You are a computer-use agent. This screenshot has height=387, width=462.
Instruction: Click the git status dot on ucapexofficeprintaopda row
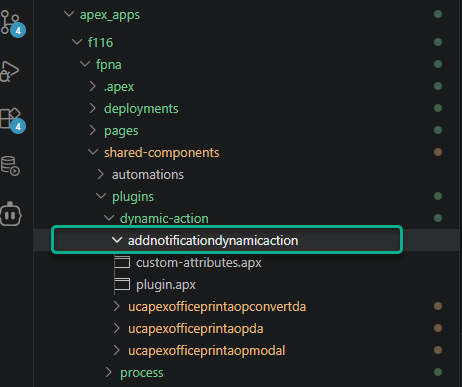coord(438,328)
